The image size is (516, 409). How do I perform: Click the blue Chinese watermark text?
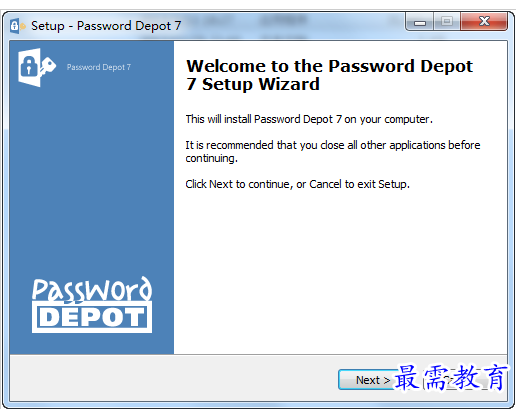[x=451, y=377]
